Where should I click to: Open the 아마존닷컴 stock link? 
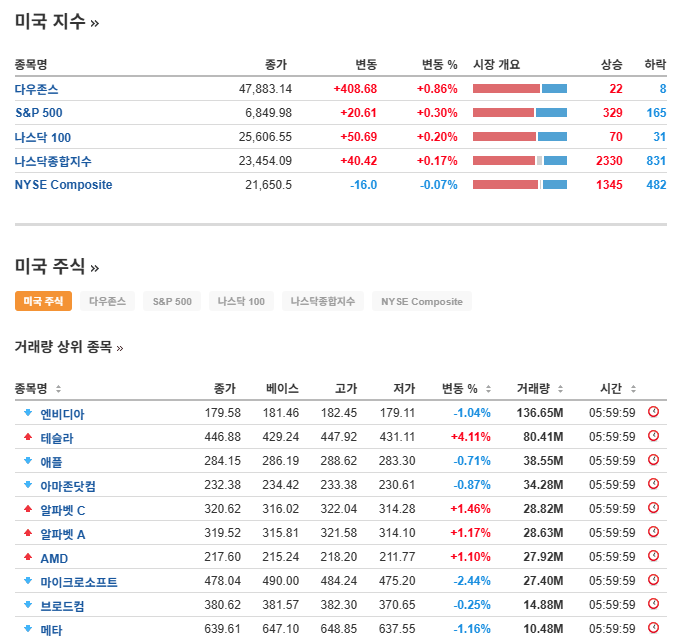[68, 486]
